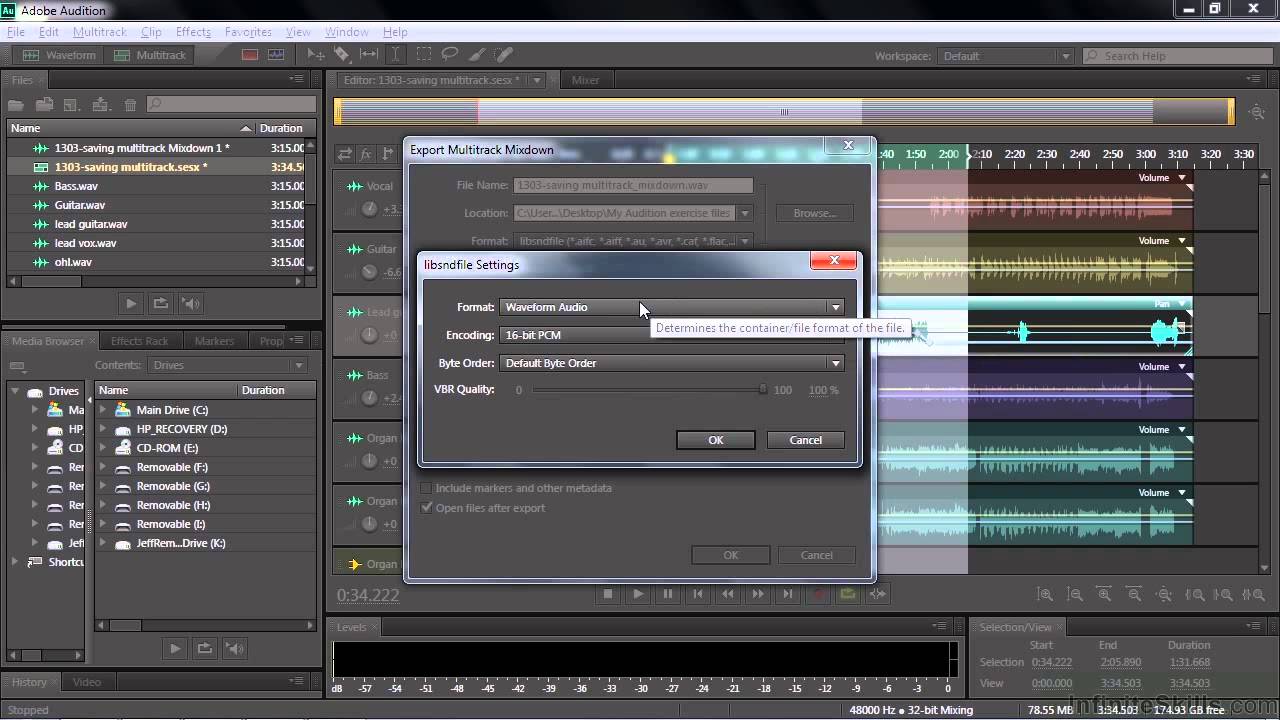
Task: Click OK in Export Multitrack Mixdown dialog
Action: click(x=731, y=555)
